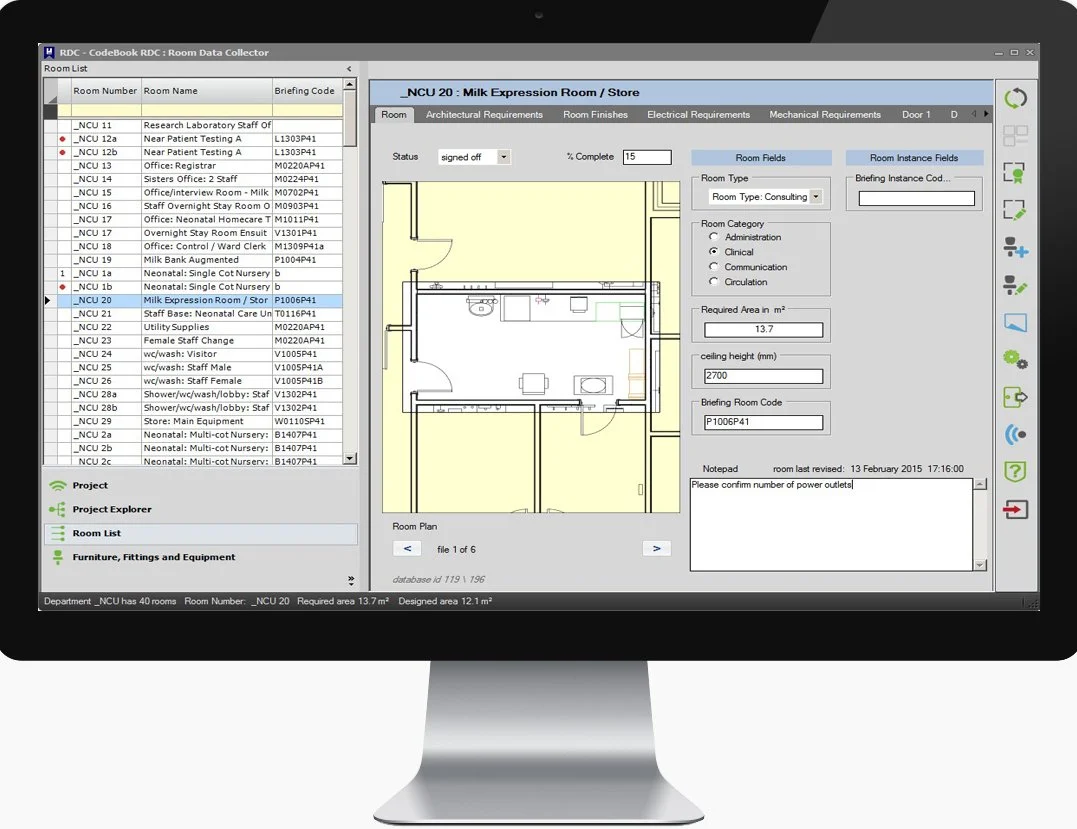Click the red marker beside room _NCU 1b

click(63, 287)
